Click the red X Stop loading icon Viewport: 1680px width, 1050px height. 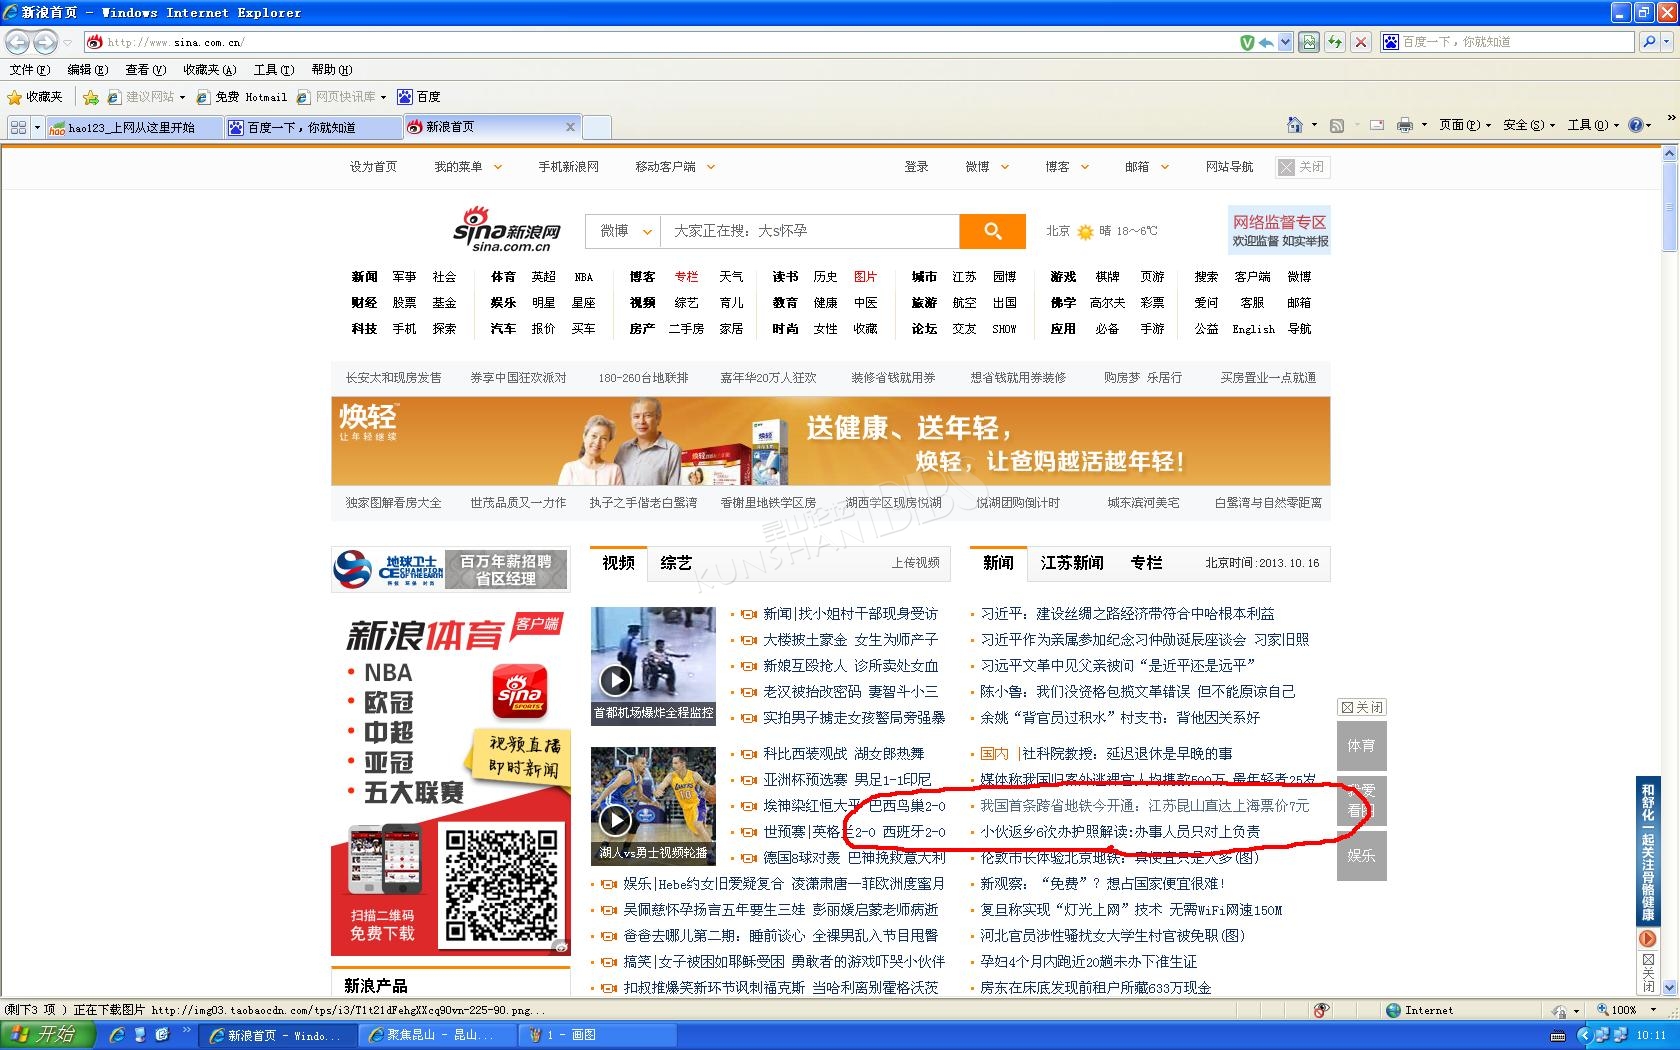click(x=1360, y=42)
